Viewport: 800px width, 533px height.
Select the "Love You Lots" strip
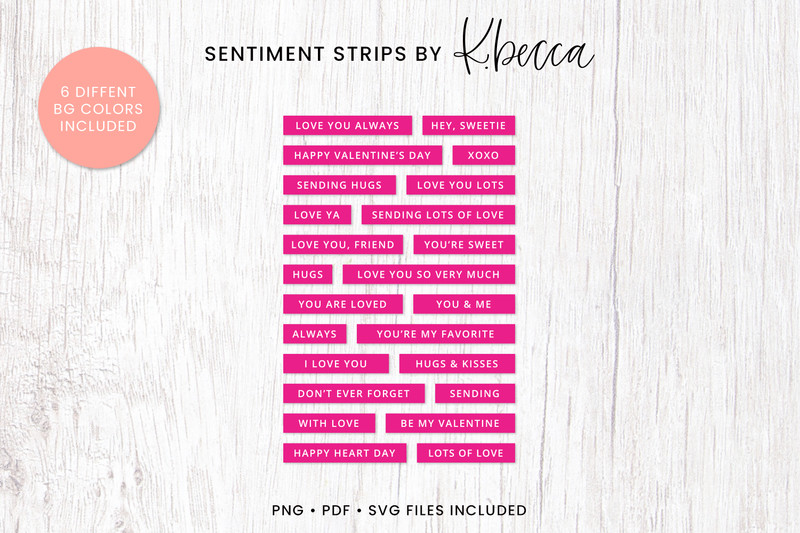460,185
